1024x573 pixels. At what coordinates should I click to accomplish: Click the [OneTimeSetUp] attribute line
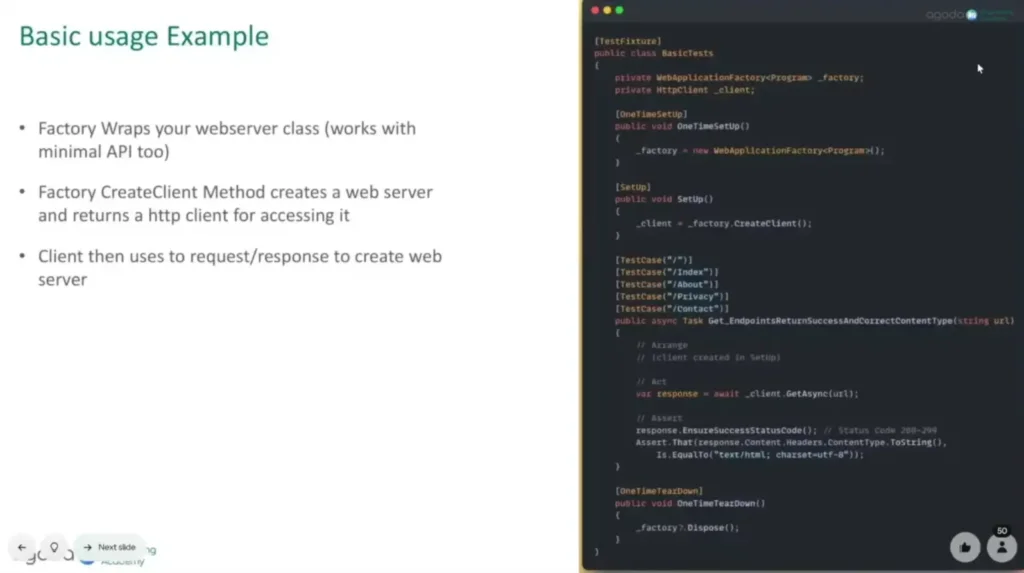pos(651,114)
